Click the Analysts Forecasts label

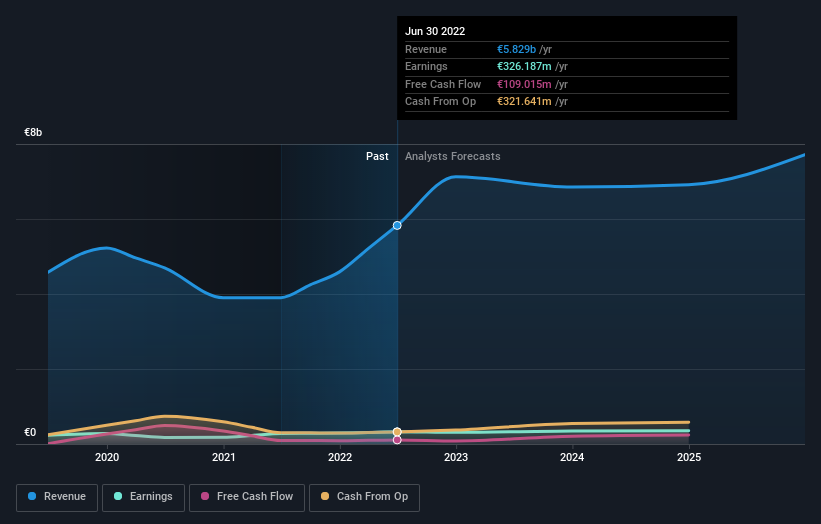(x=452, y=157)
